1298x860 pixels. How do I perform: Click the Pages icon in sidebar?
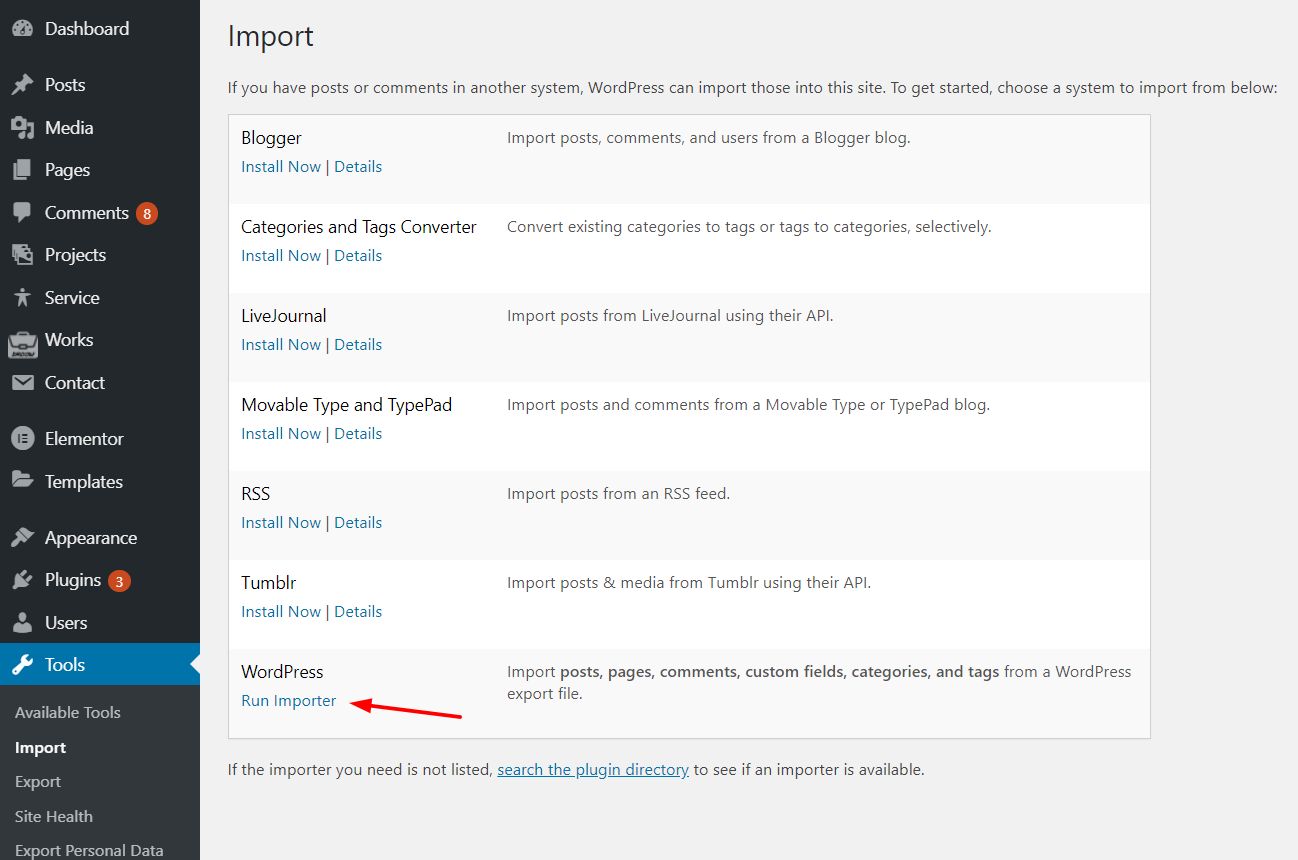(x=22, y=170)
